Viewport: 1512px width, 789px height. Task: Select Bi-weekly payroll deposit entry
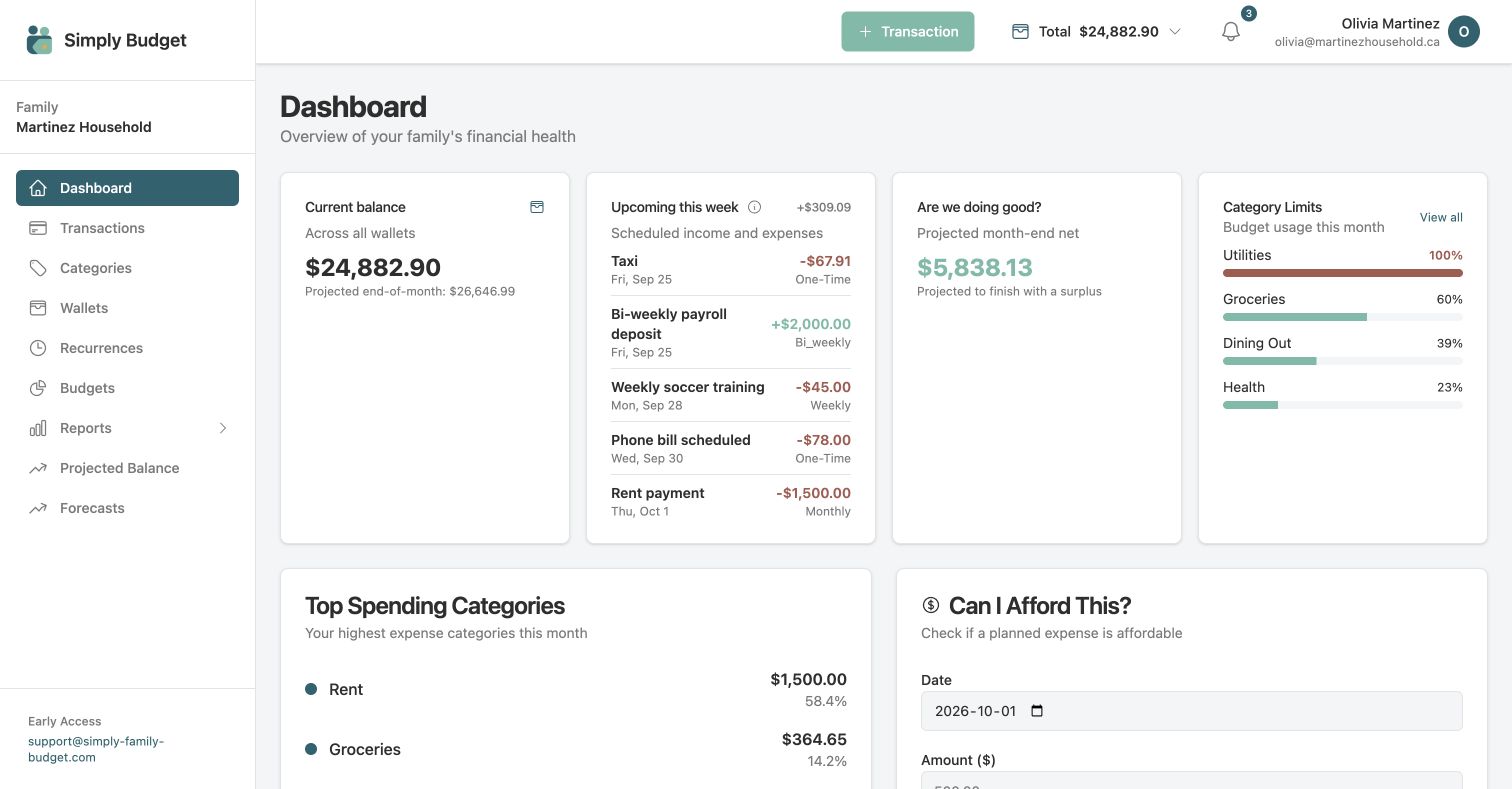pyautogui.click(x=731, y=332)
